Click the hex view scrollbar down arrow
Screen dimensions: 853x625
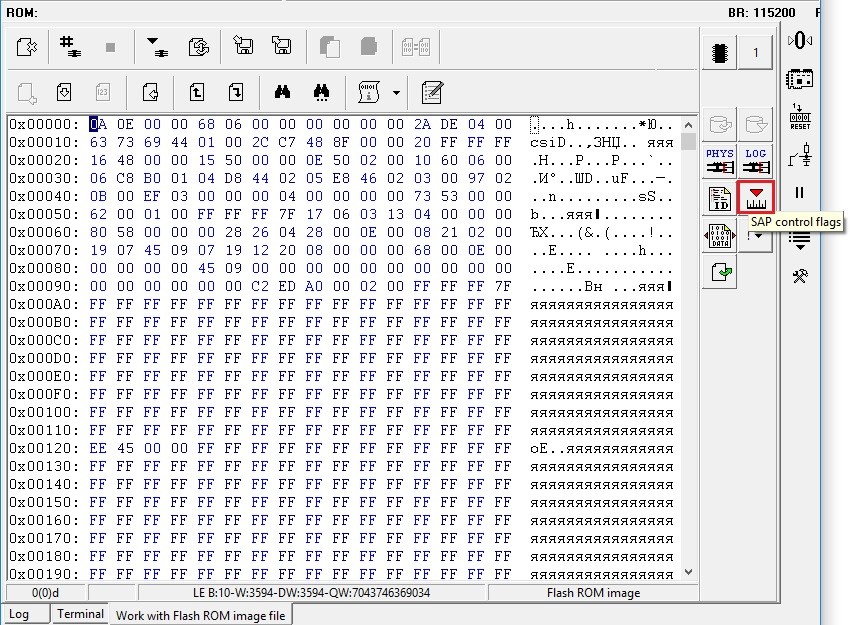click(688, 572)
